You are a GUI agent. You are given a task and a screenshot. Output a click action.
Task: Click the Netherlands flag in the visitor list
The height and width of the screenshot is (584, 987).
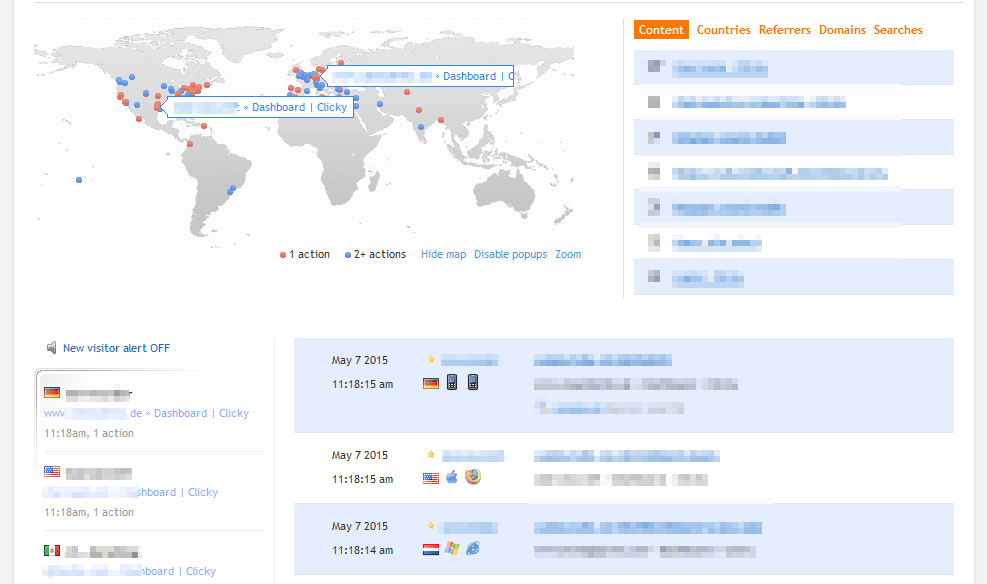click(431, 549)
